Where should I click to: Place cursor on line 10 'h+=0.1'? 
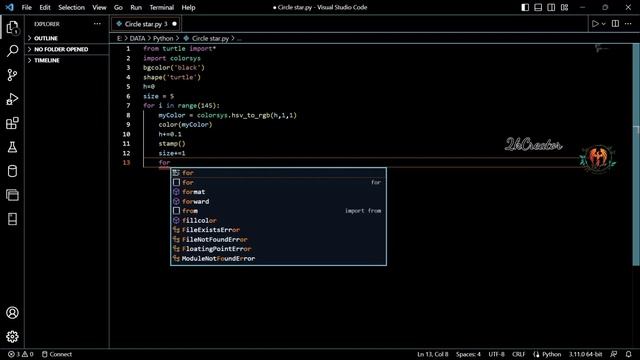170,134
